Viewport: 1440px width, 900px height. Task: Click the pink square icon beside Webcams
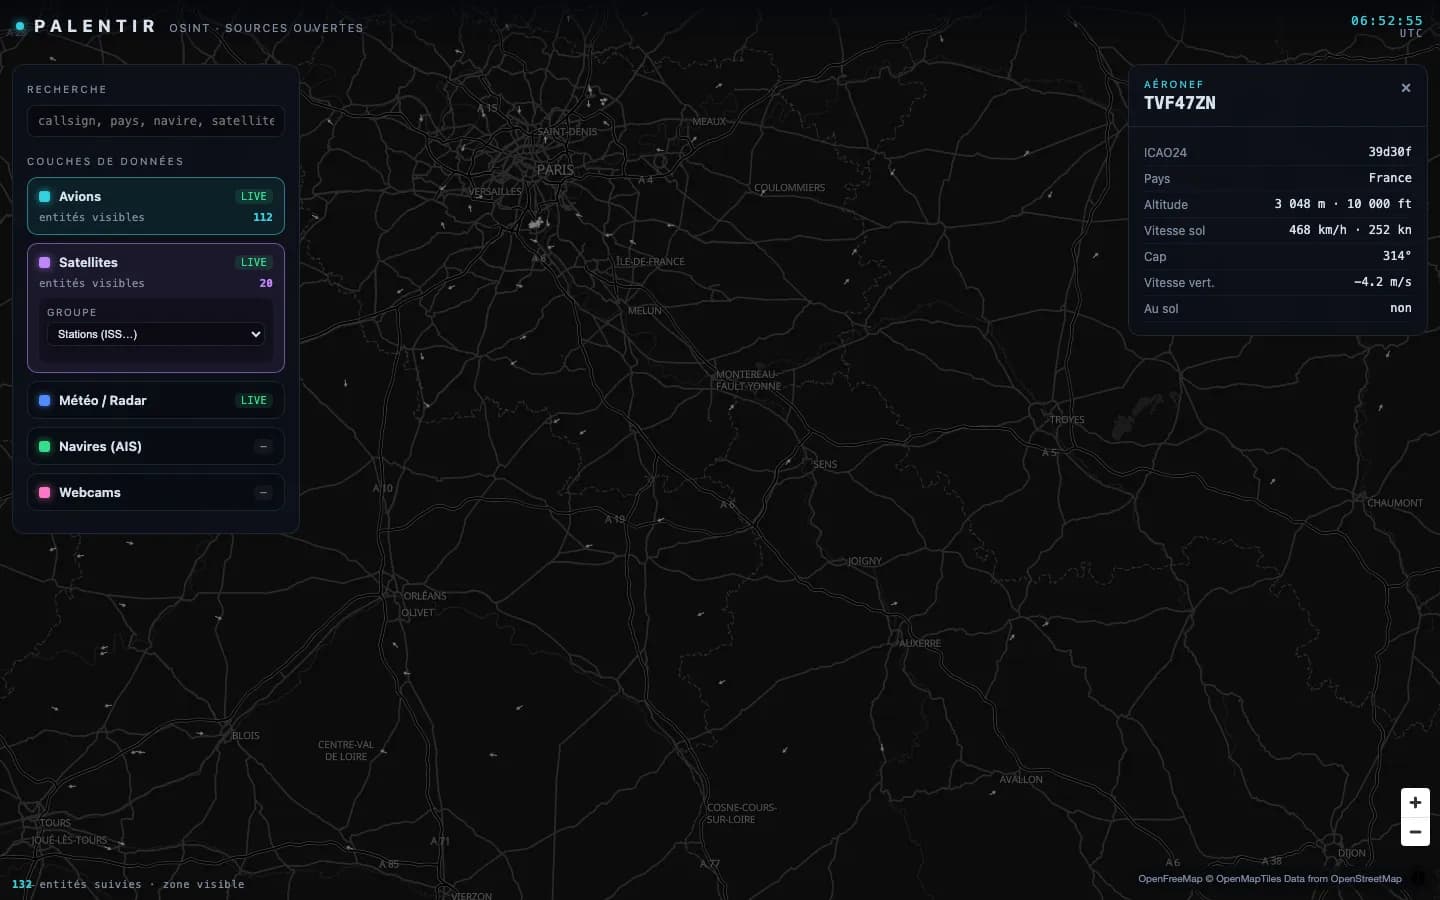45,493
